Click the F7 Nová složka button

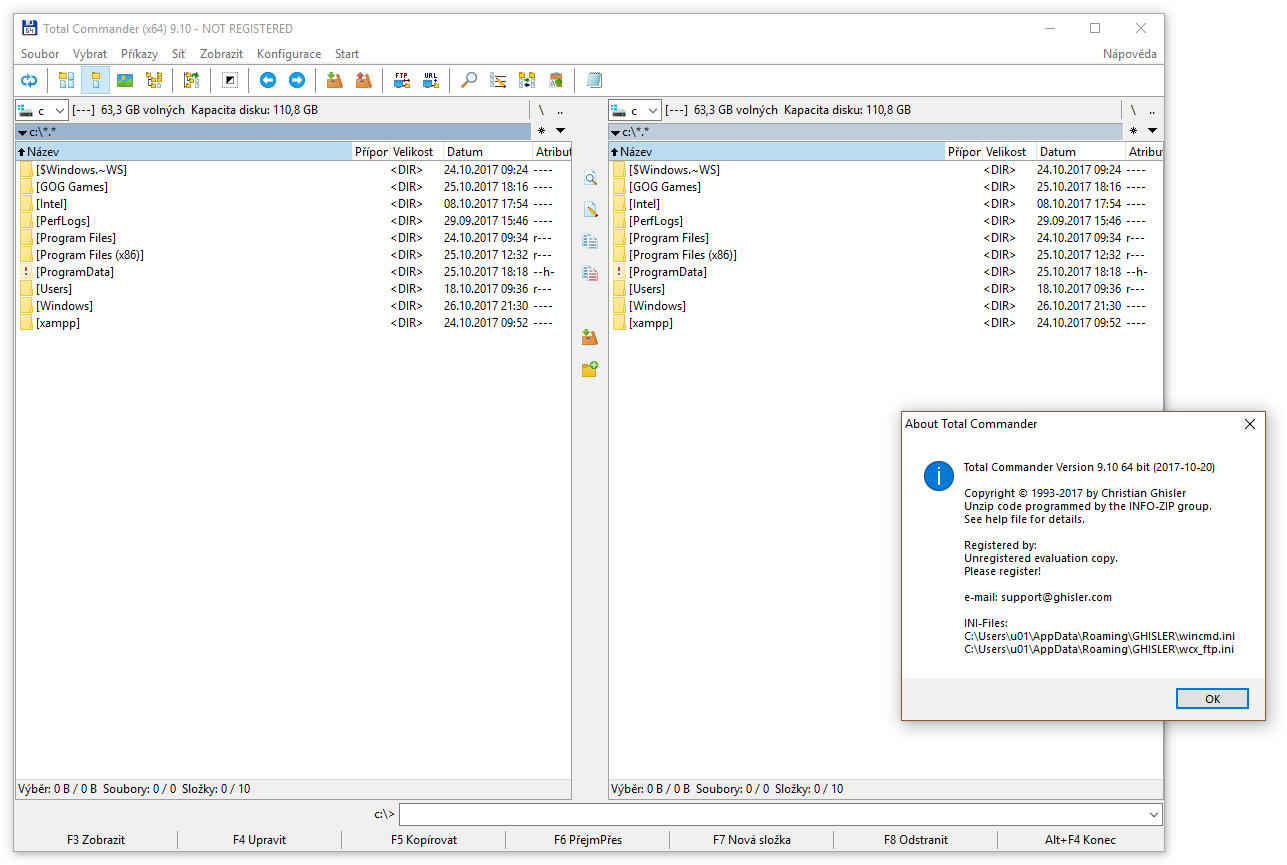coord(752,840)
